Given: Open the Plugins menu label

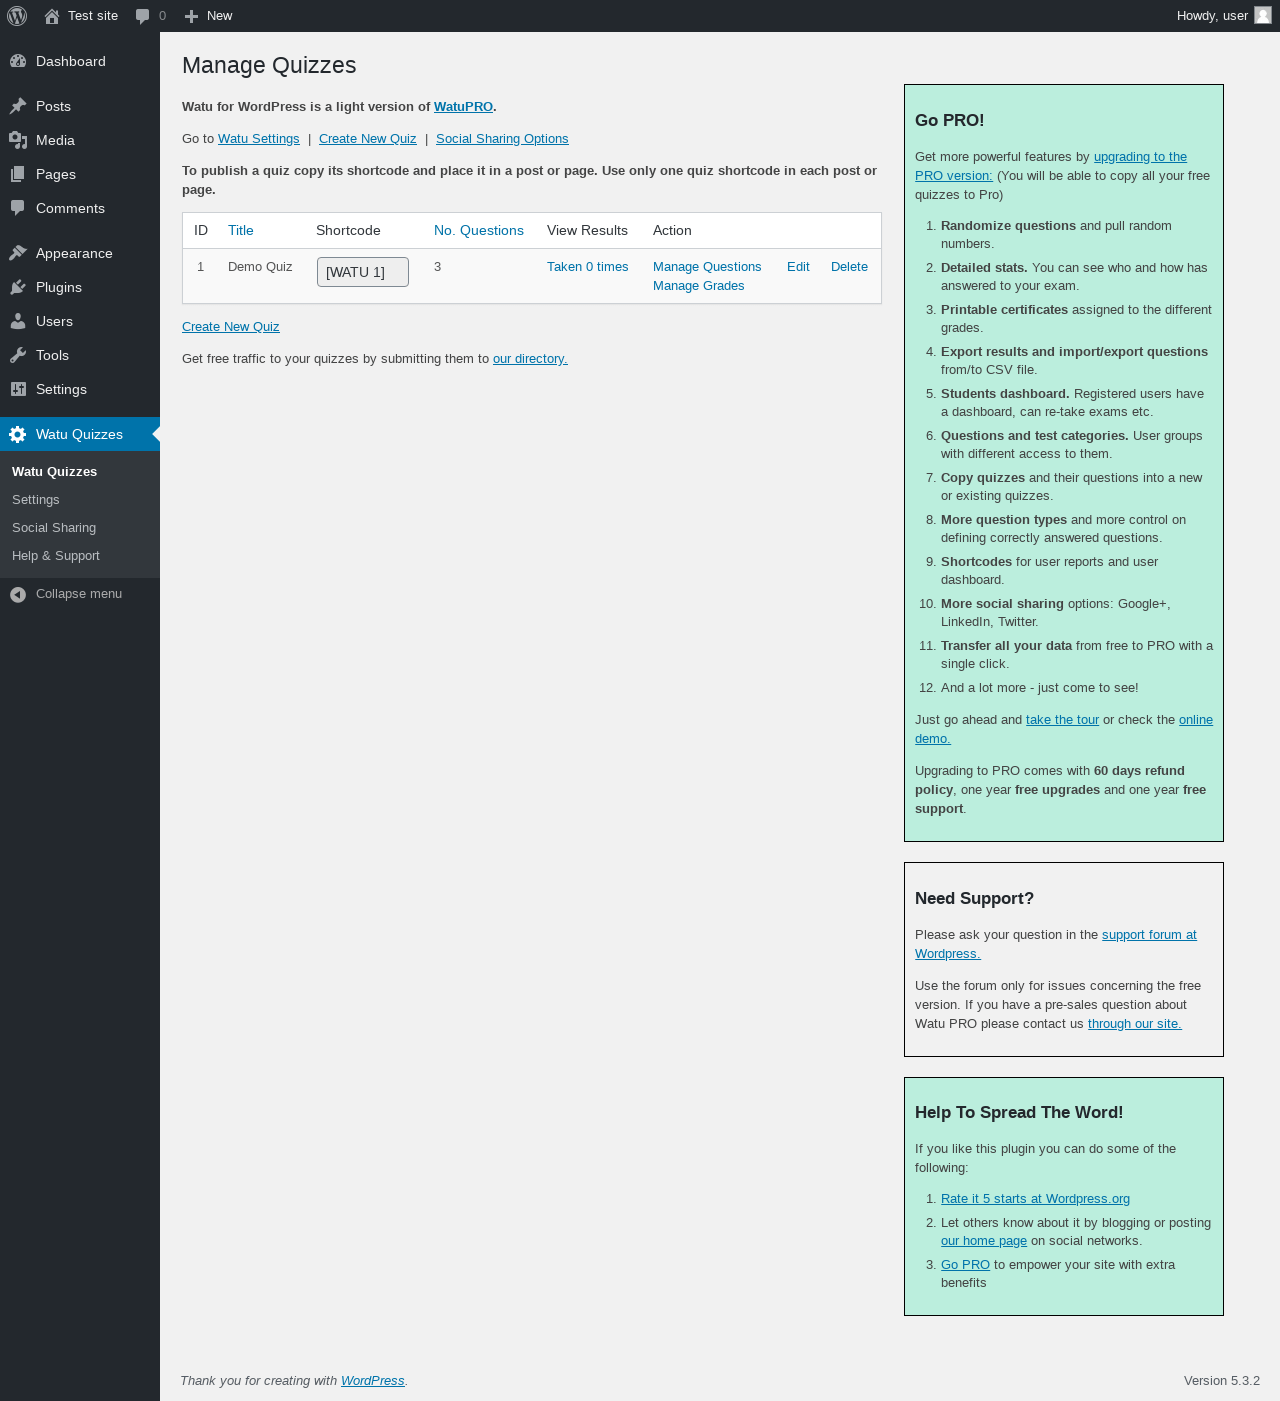Looking at the screenshot, I should [x=59, y=287].
